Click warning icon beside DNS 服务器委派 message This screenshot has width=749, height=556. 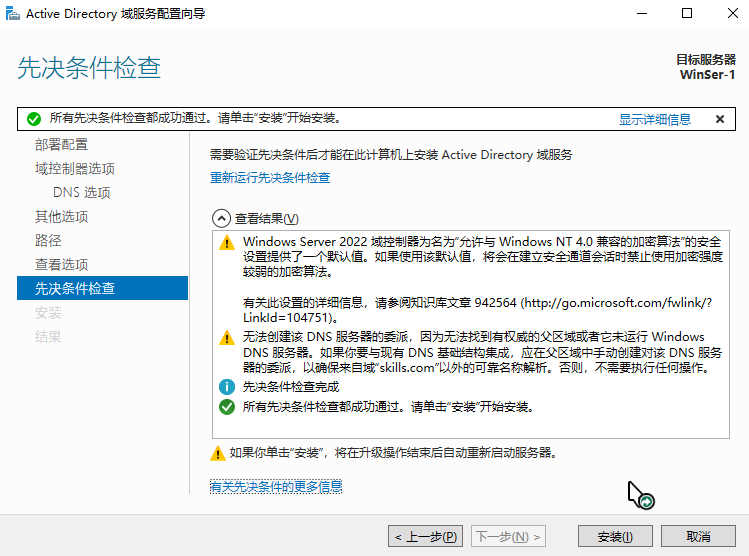[x=227, y=338]
